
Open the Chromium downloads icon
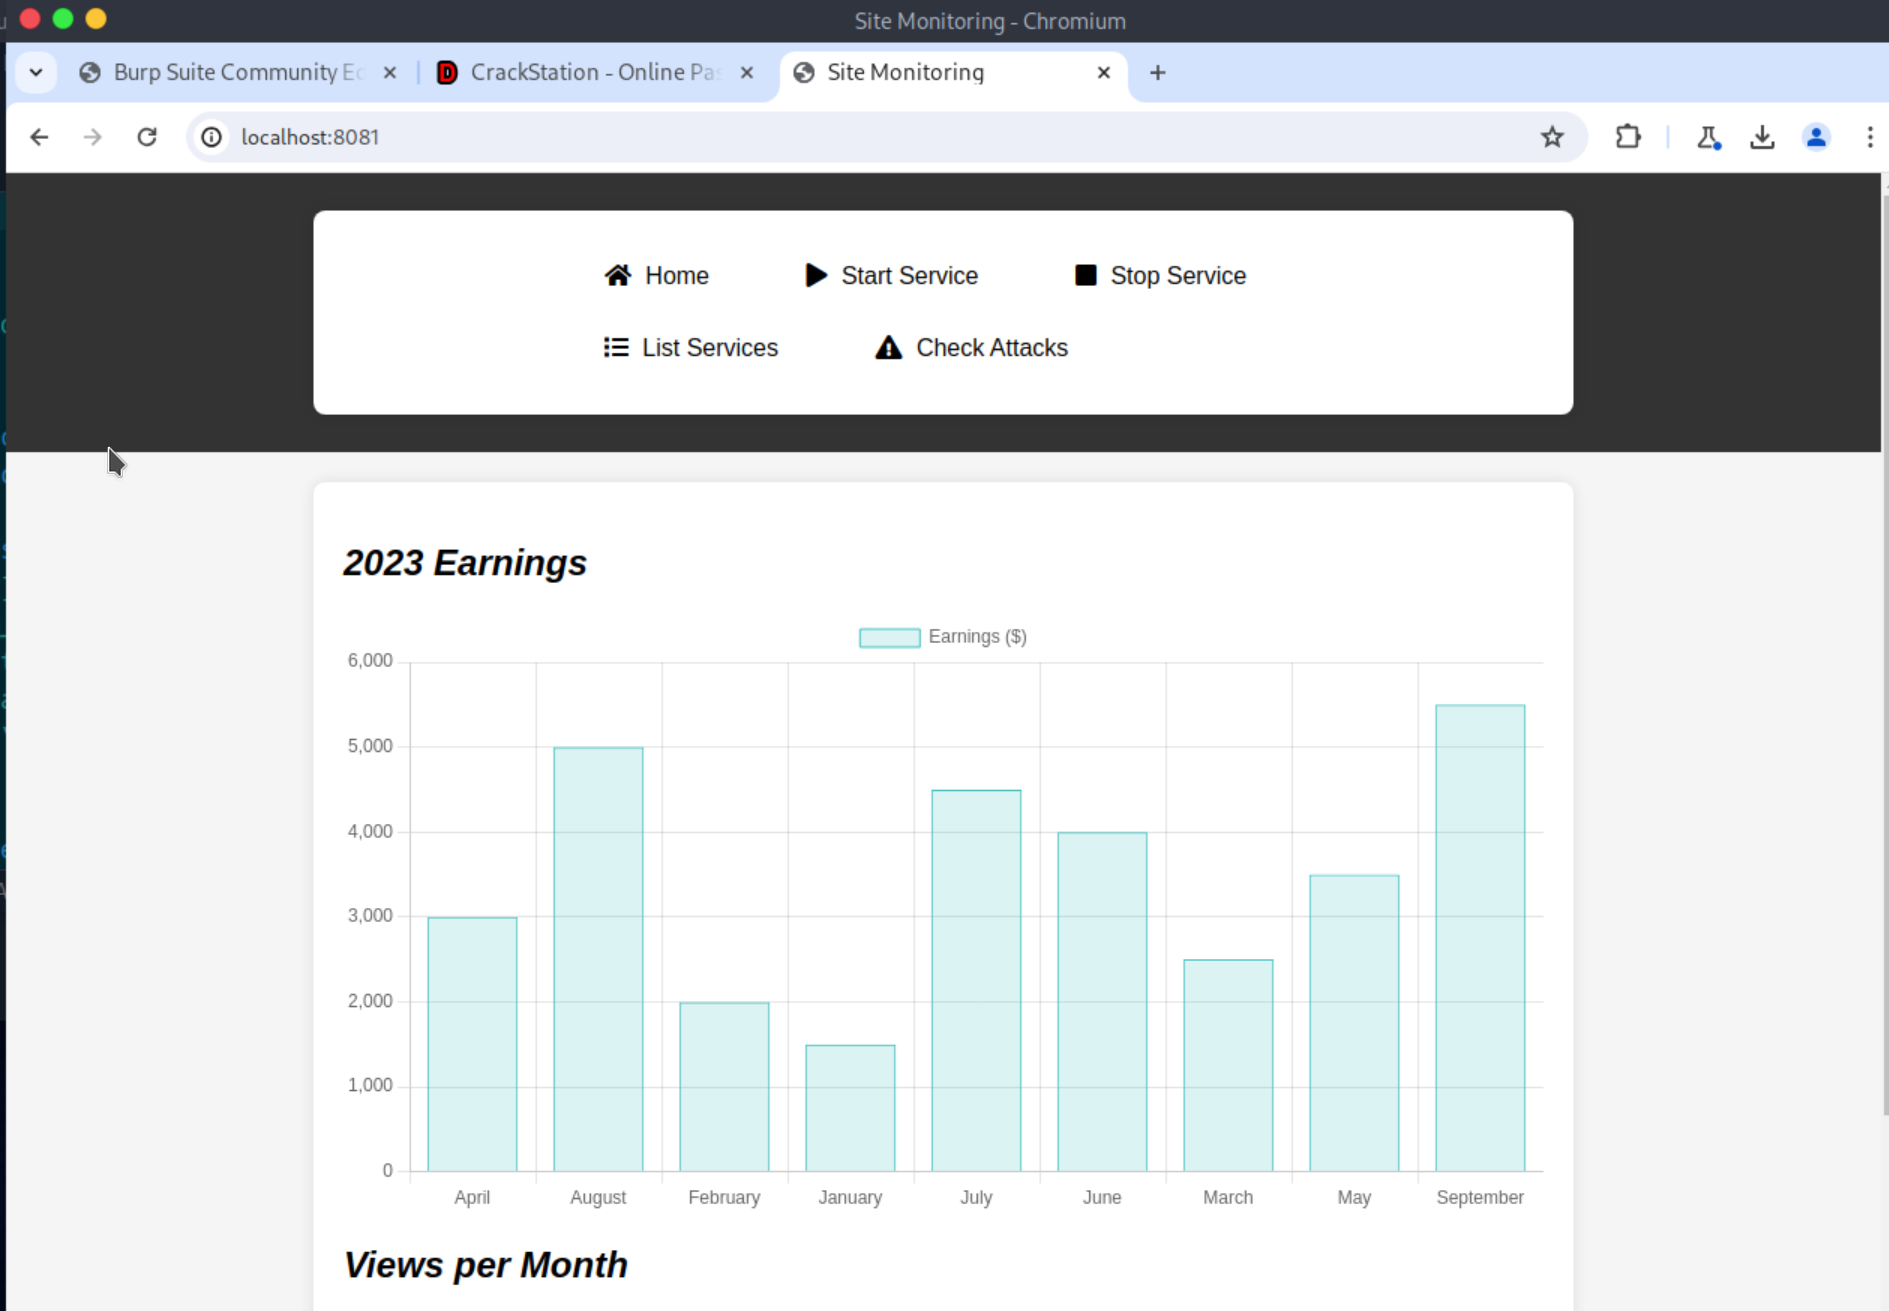pos(1762,137)
